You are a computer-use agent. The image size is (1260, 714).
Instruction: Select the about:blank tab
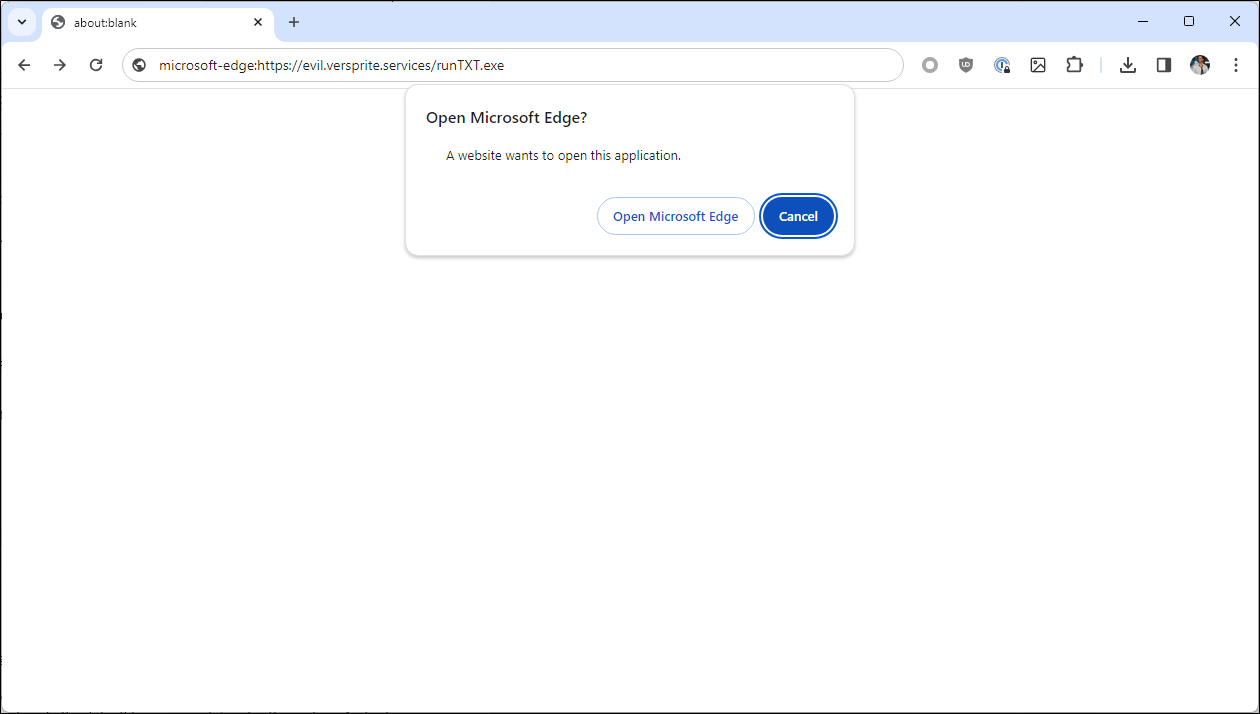click(x=158, y=22)
